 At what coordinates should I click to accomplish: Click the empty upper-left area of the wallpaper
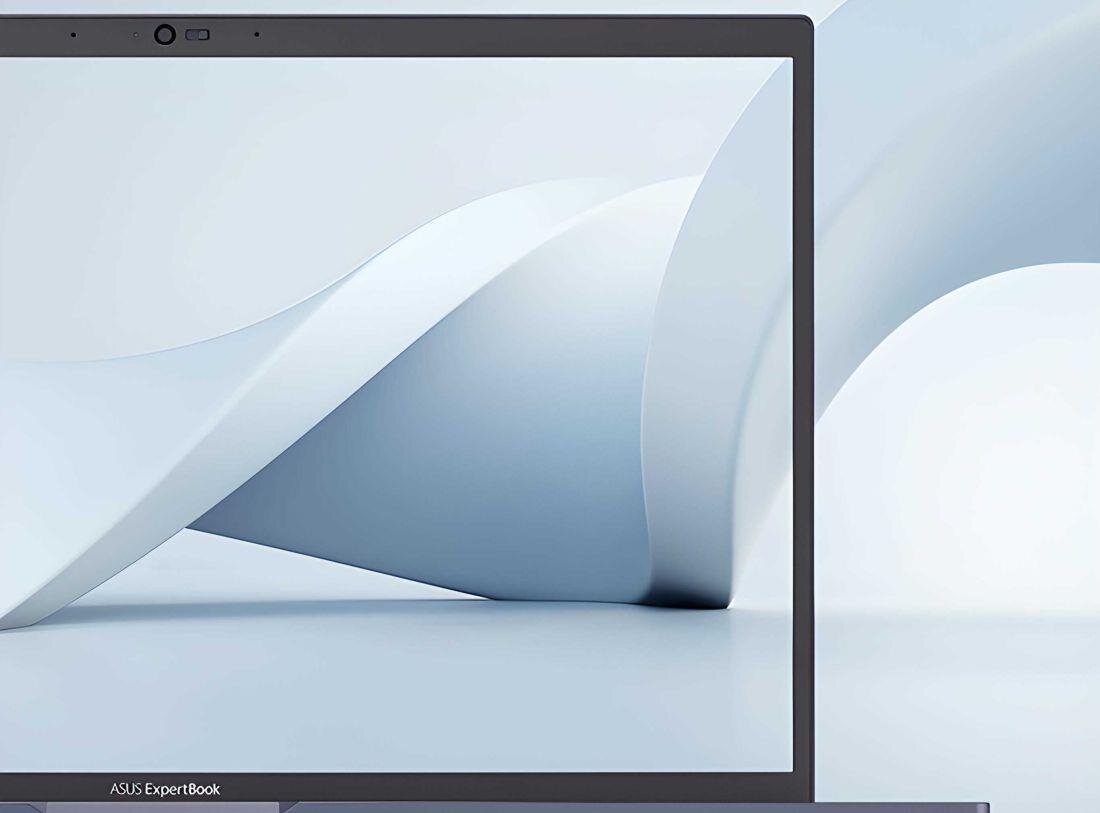(150, 150)
